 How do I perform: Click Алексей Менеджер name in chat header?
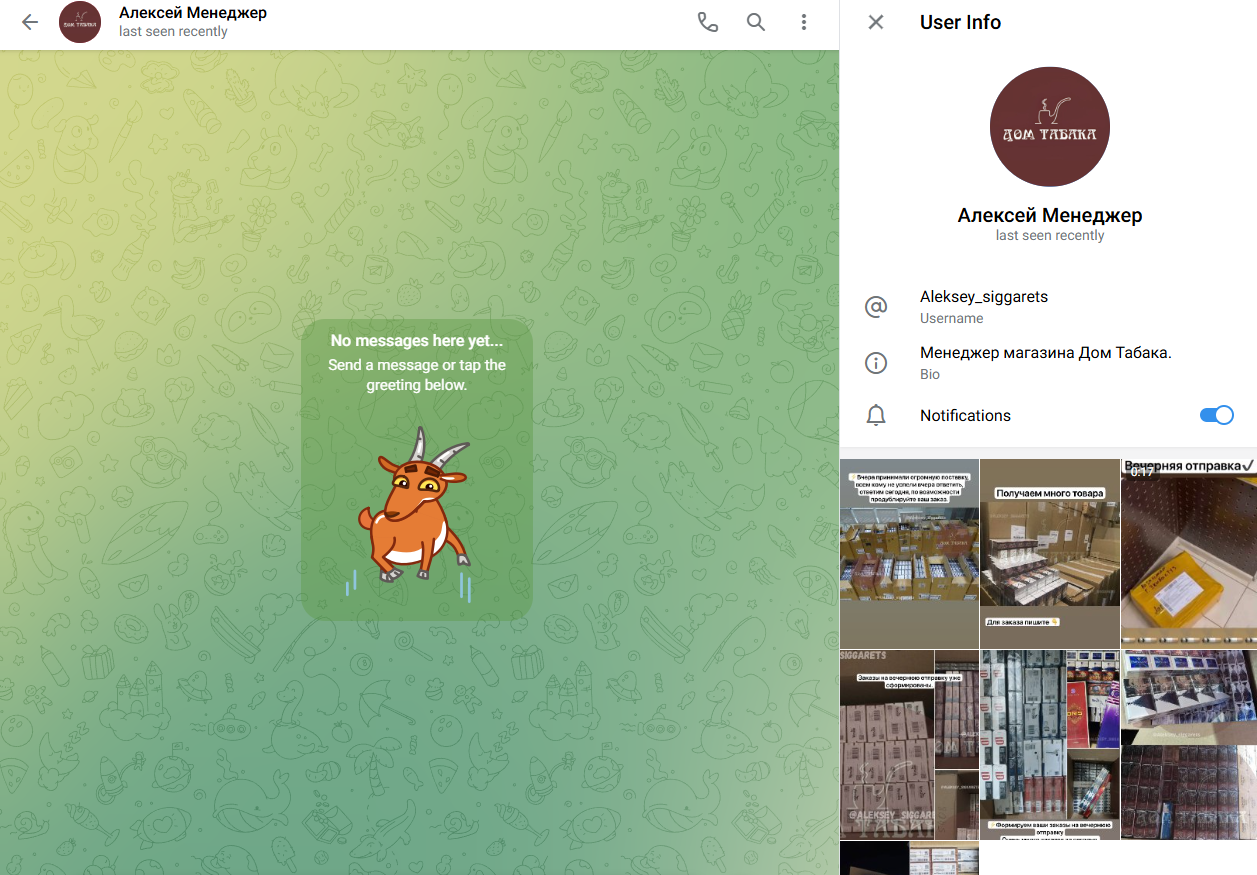tap(193, 13)
